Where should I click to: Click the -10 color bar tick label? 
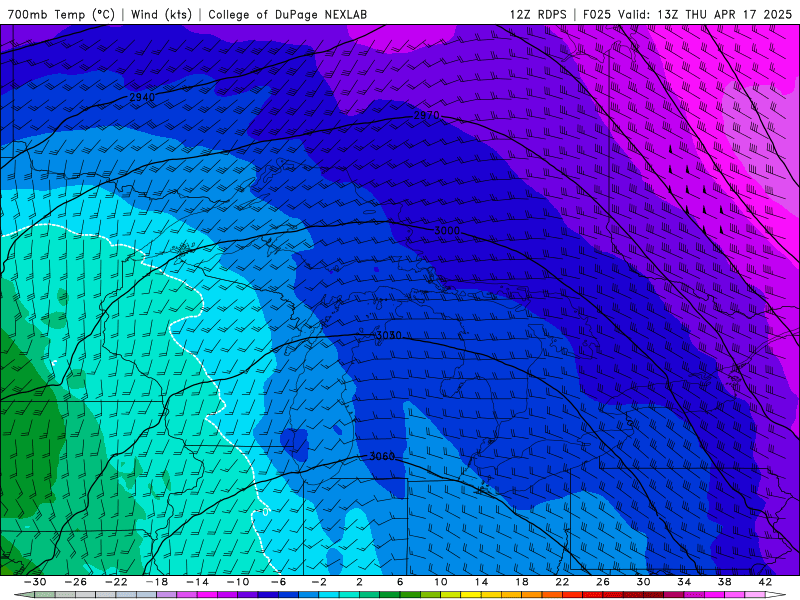coord(238,582)
